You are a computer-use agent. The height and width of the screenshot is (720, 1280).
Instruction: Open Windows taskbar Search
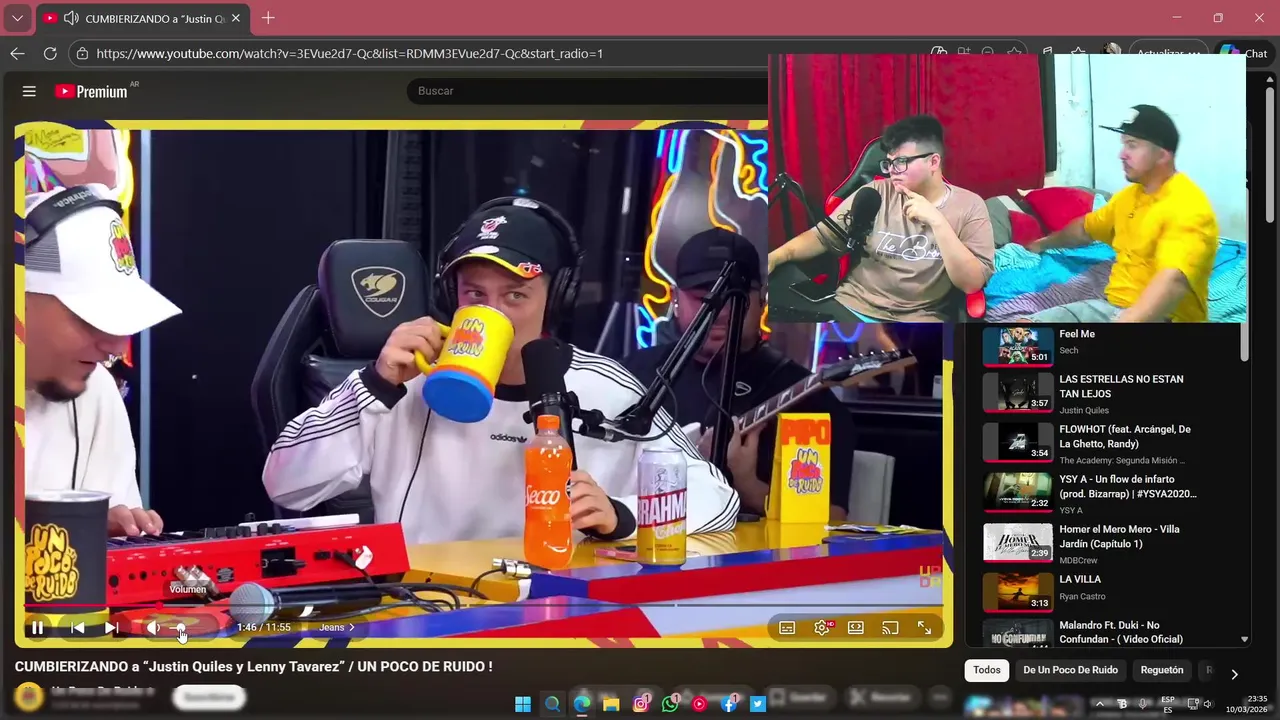click(552, 704)
